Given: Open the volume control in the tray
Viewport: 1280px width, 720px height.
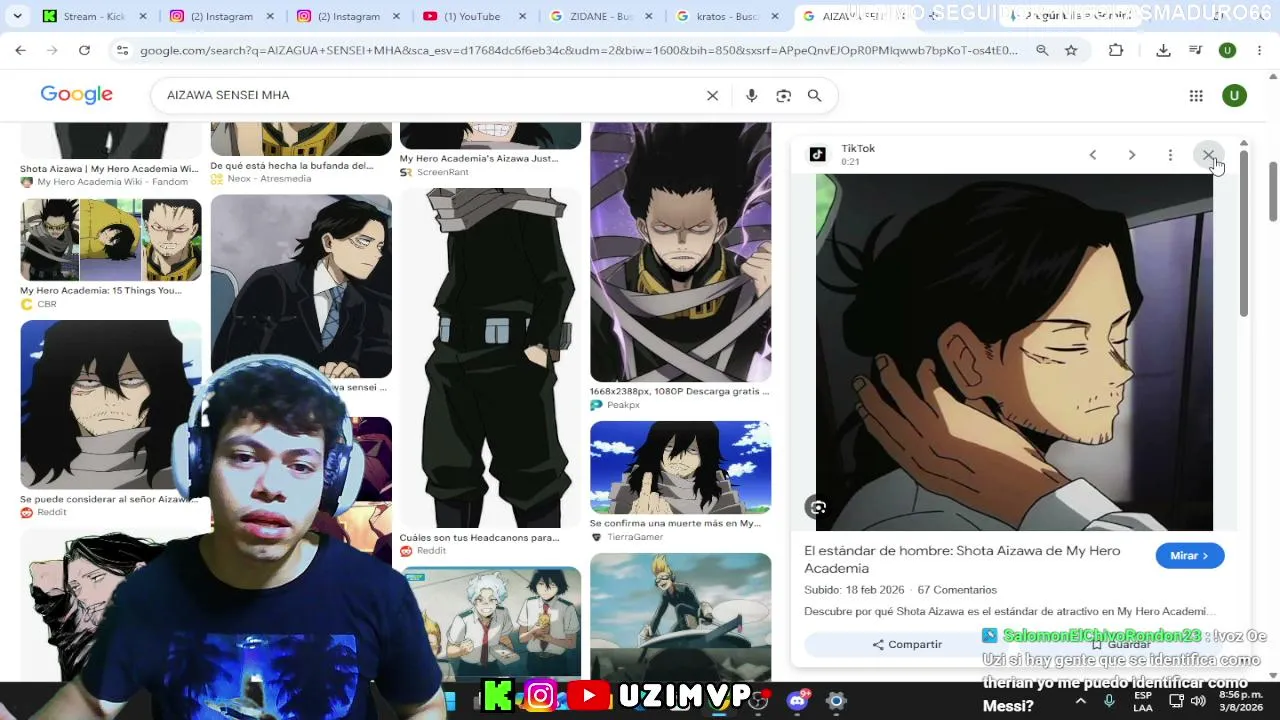Looking at the screenshot, I should pyautogui.click(x=1198, y=701).
